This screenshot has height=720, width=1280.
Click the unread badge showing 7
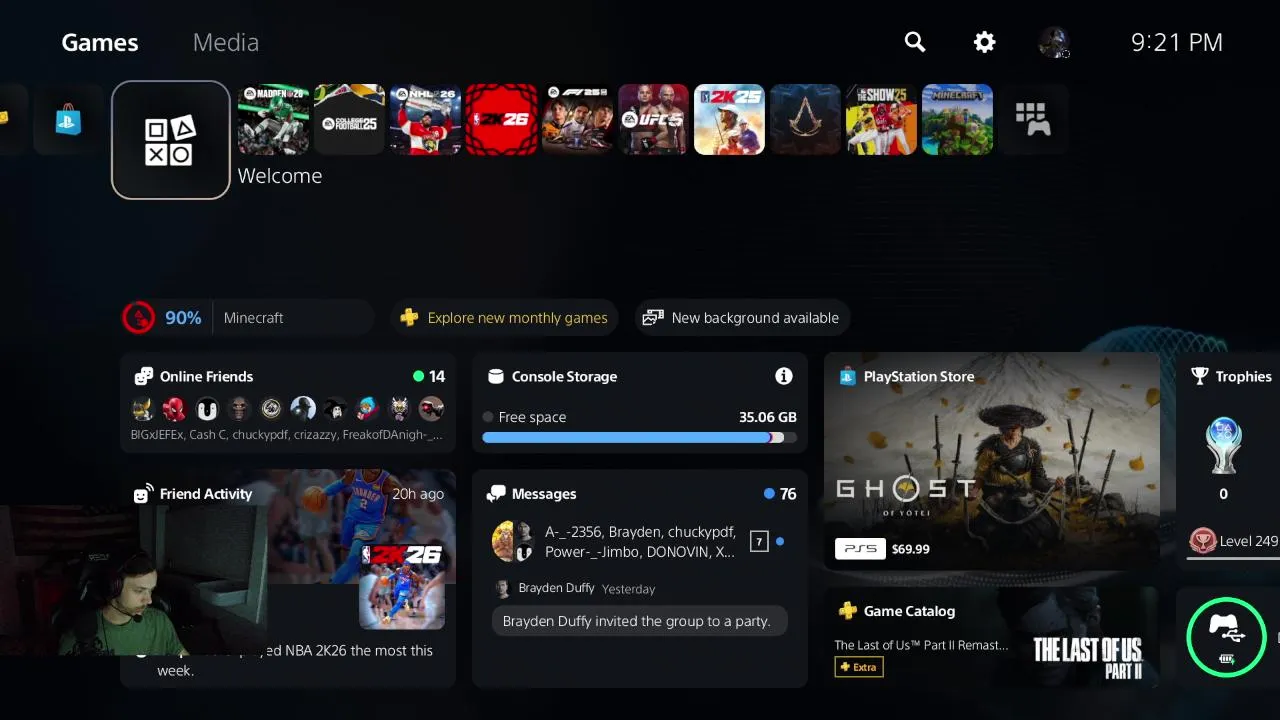759,542
